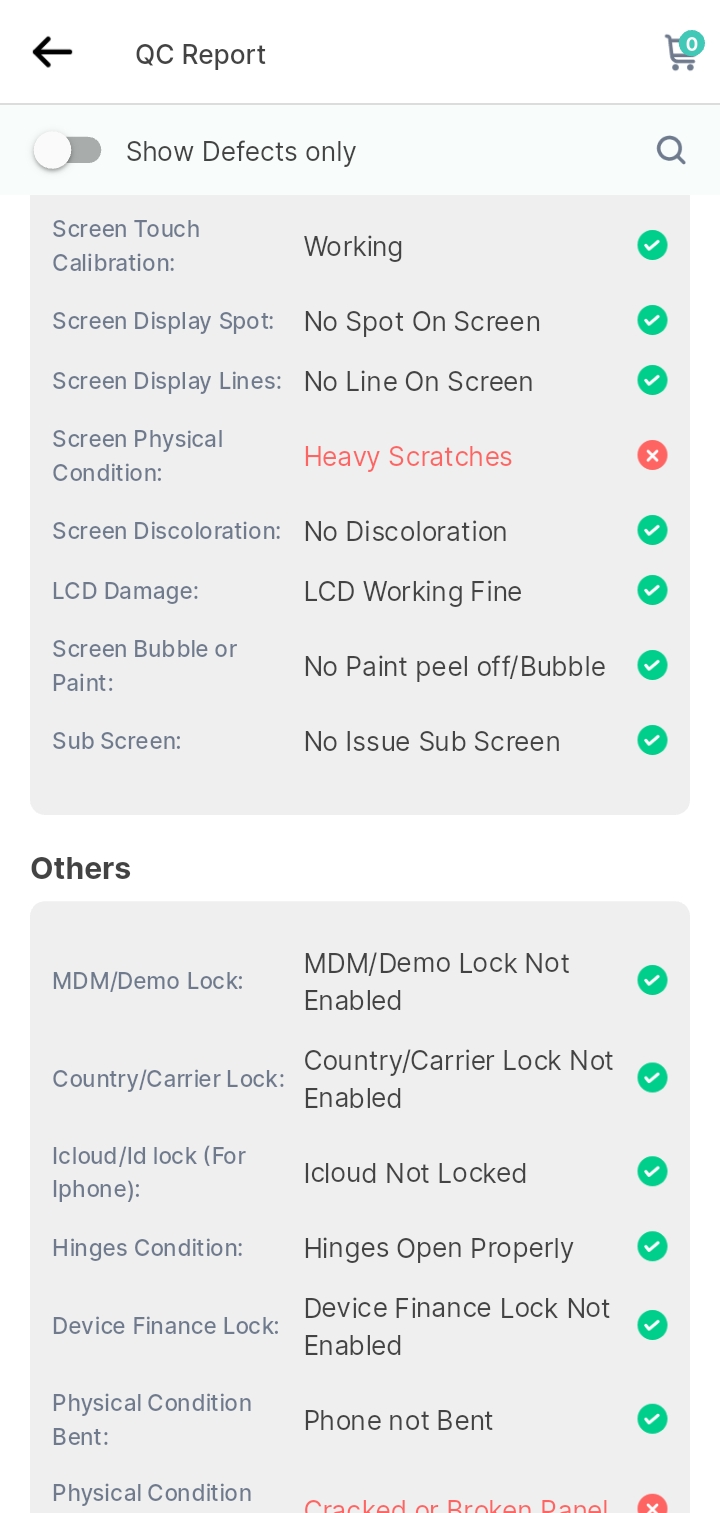Screen dimensions: 720x1513
Task: Select the Screen Discoloration row label
Action: point(167,531)
